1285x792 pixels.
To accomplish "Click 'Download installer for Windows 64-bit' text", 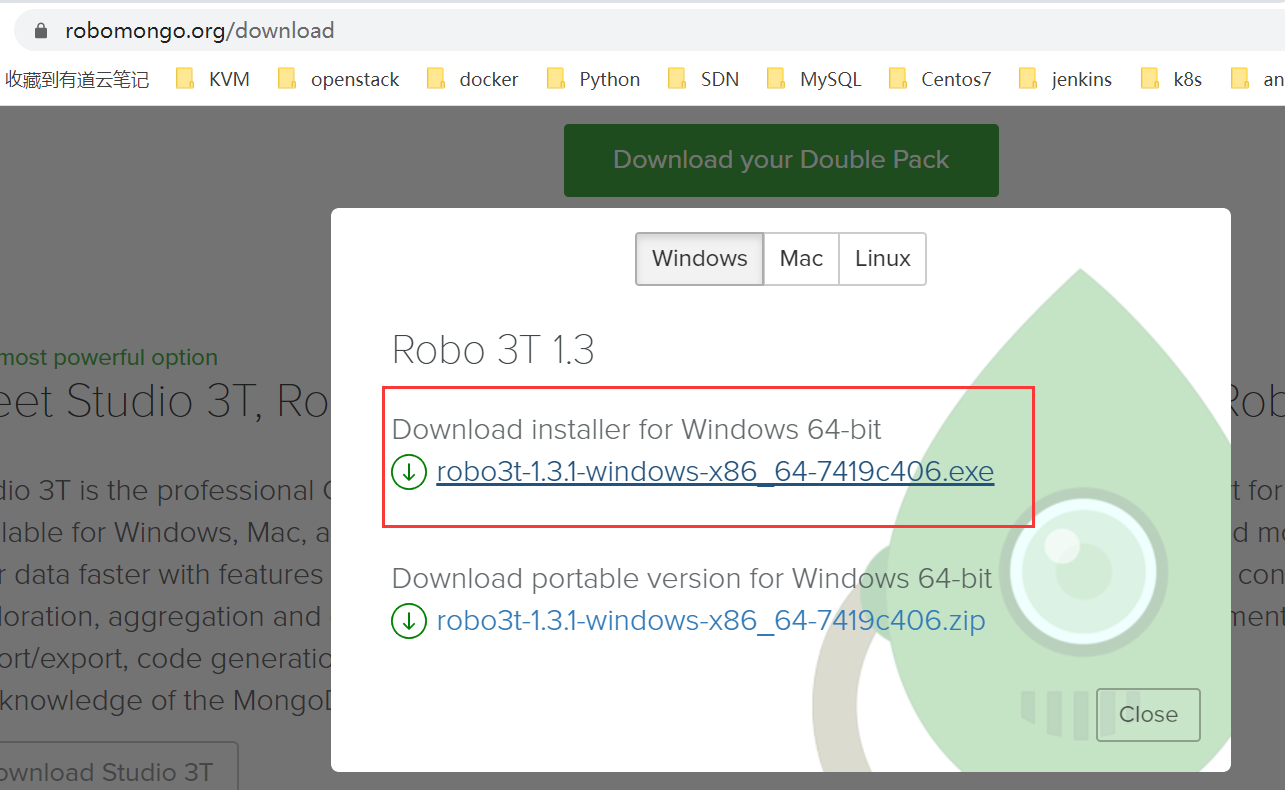I will point(637,430).
